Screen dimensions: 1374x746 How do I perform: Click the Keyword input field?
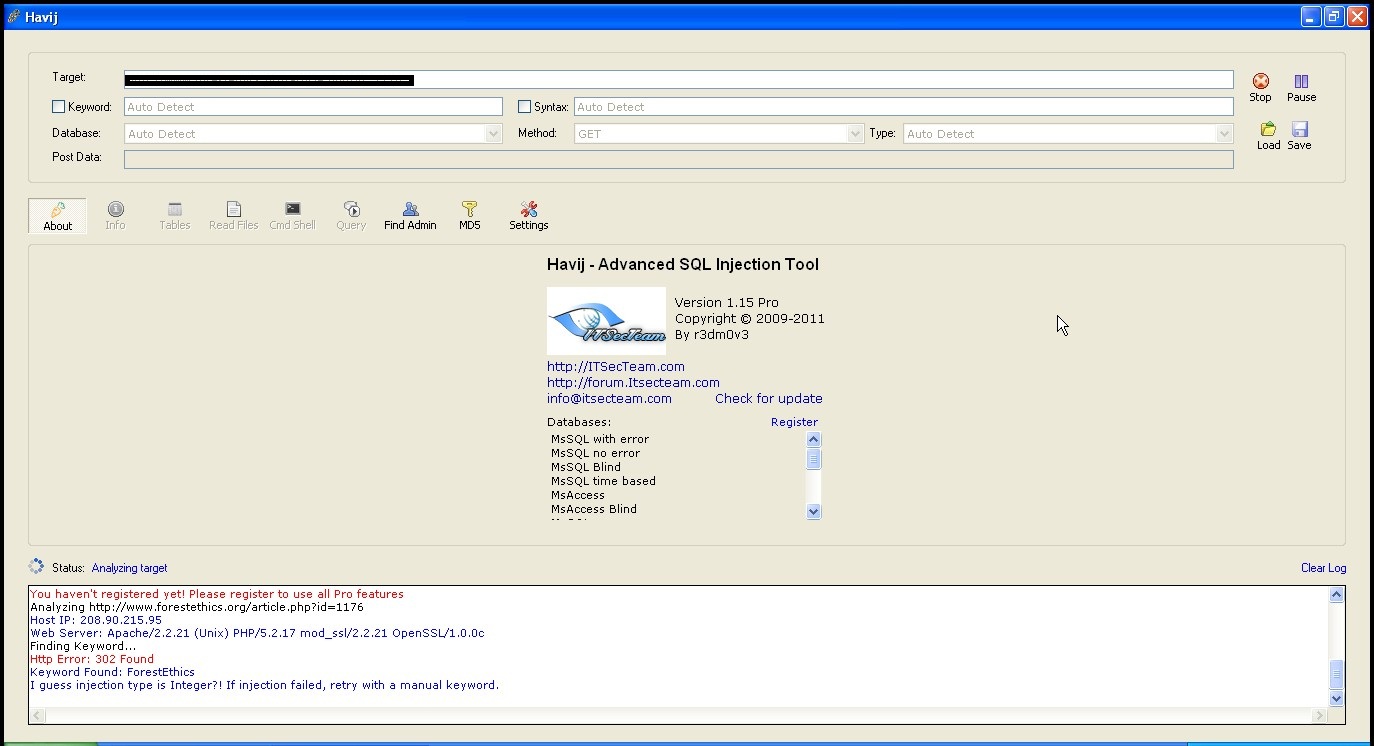click(x=313, y=107)
